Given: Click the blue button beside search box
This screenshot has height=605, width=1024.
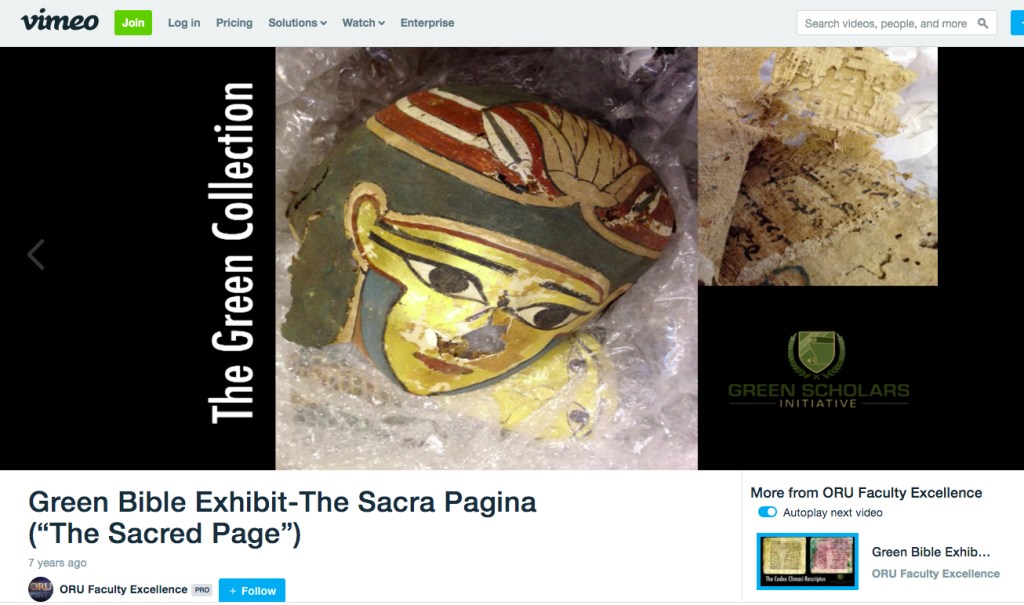Looking at the screenshot, I should [x=1017, y=23].
